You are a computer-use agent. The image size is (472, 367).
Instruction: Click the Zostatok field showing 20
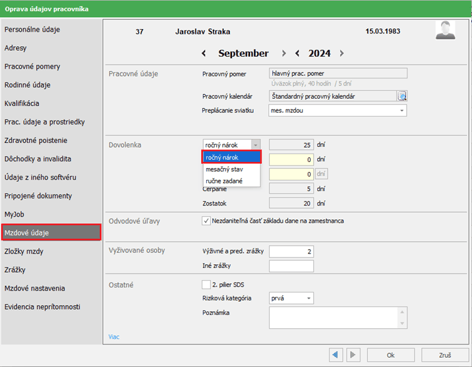[291, 203]
